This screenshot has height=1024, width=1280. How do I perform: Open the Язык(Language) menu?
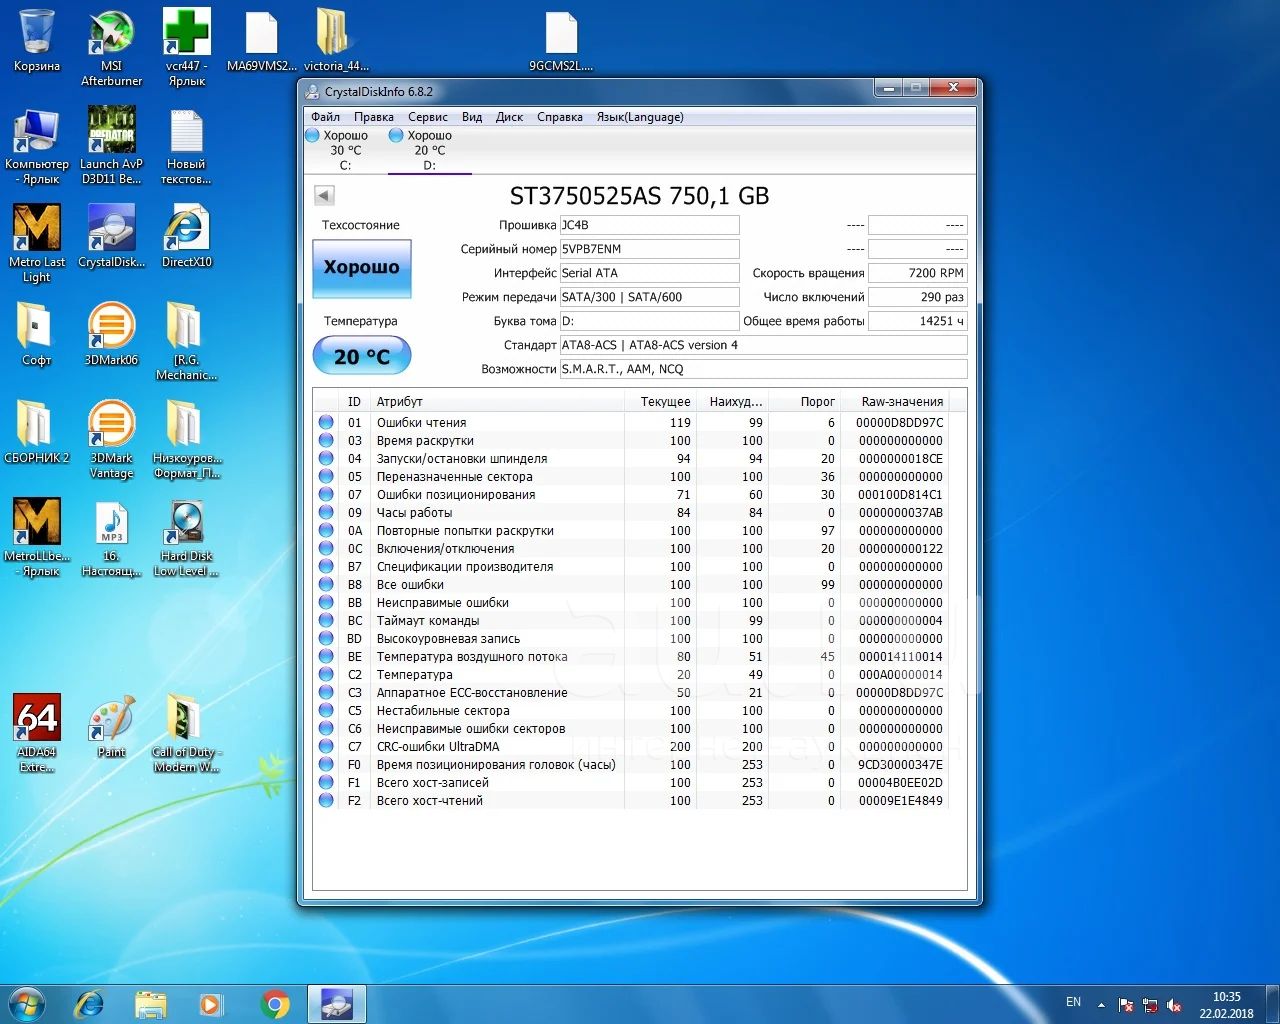tap(640, 117)
